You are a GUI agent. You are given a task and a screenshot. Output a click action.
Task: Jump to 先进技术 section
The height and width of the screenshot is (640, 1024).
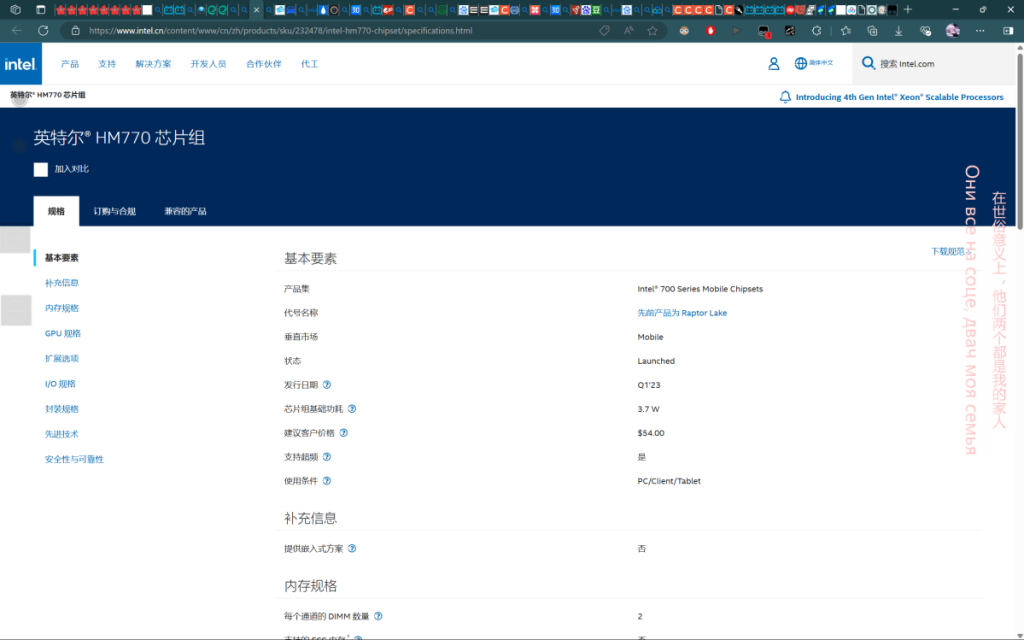(62, 434)
